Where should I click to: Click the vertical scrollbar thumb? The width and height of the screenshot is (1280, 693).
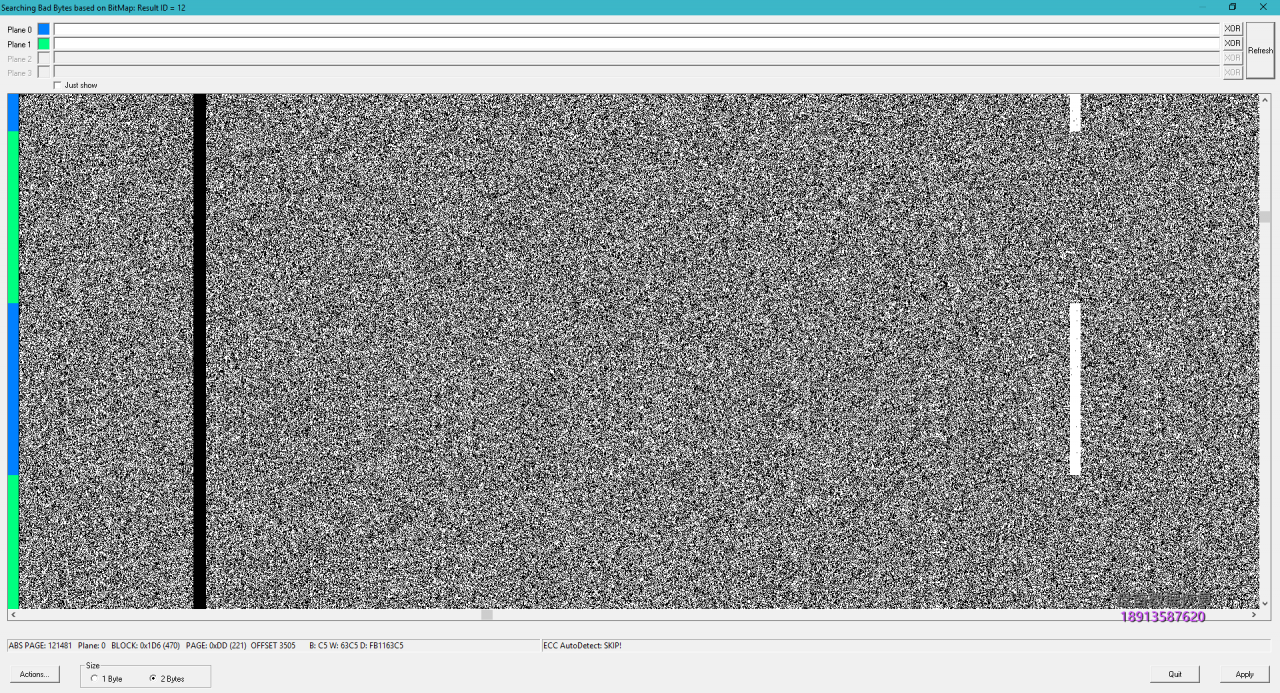point(1265,217)
